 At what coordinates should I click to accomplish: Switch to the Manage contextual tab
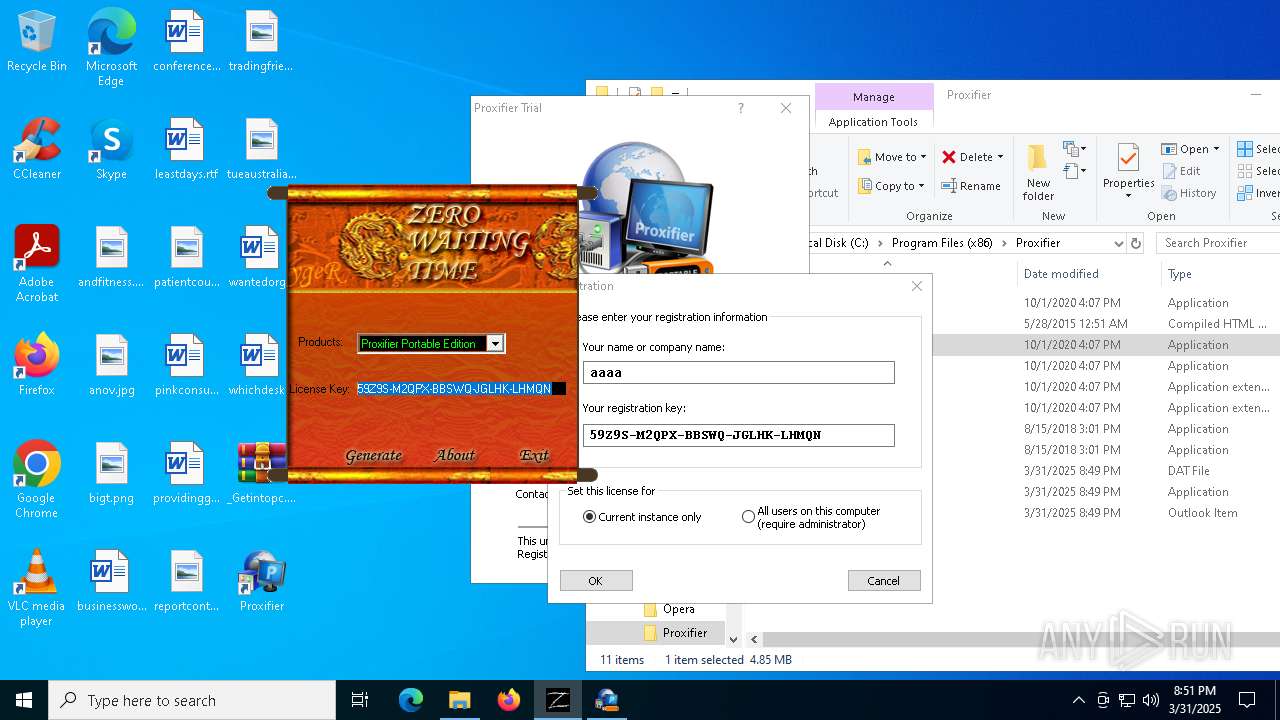[x=874, y=97]
